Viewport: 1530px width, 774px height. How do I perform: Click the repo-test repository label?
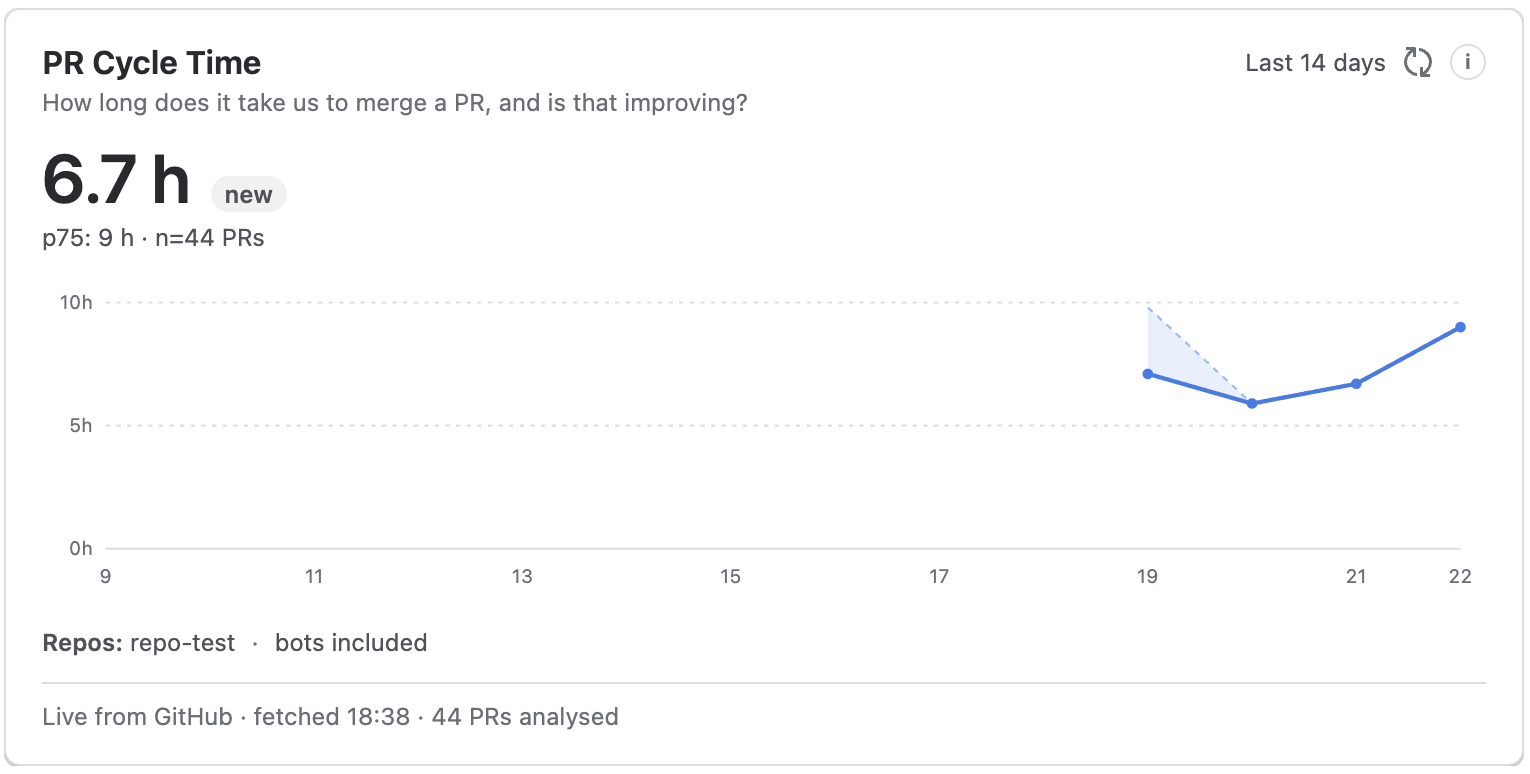point(182,643)
